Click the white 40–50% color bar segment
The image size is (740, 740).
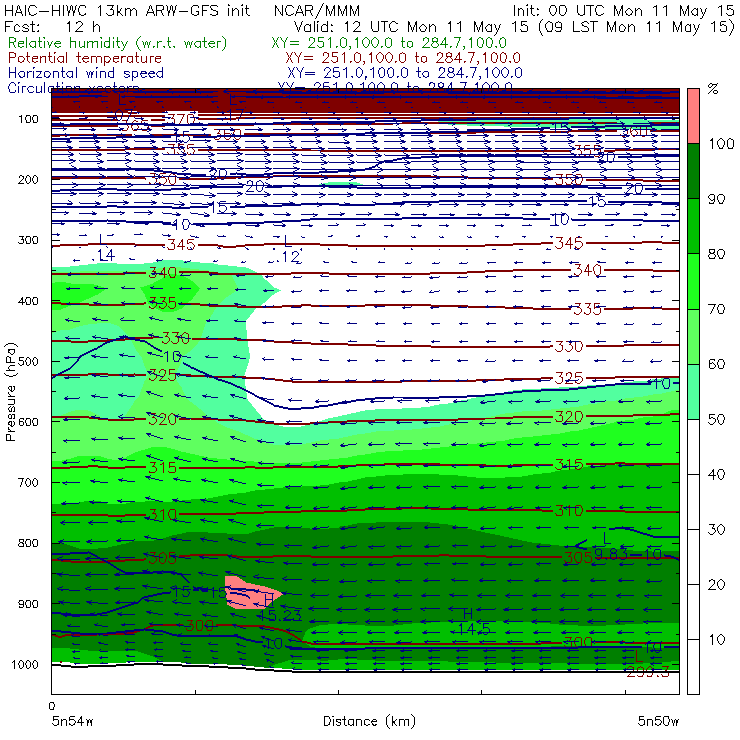tap(693, 446)
